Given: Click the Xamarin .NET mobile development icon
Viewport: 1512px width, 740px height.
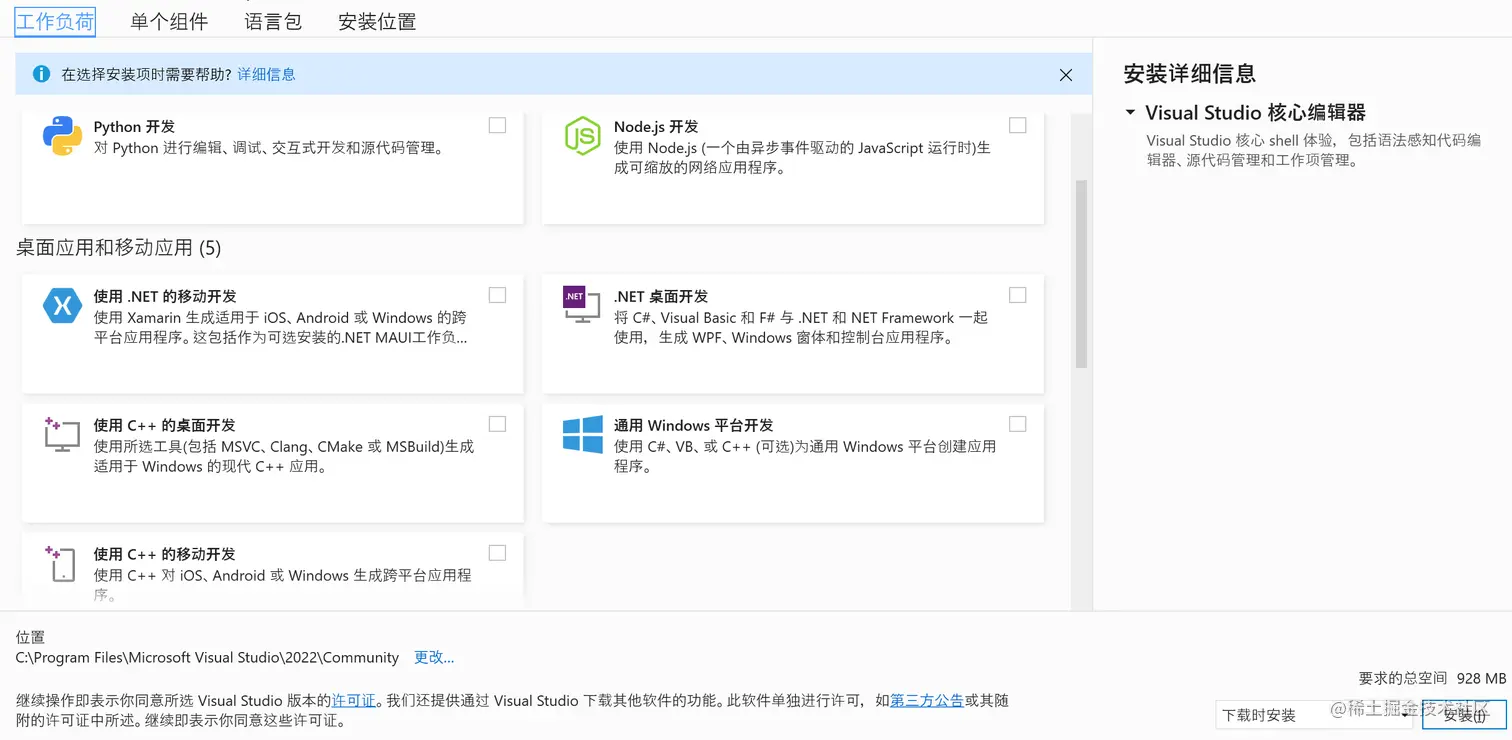Looking at the screenshot, I should (62, 306).
